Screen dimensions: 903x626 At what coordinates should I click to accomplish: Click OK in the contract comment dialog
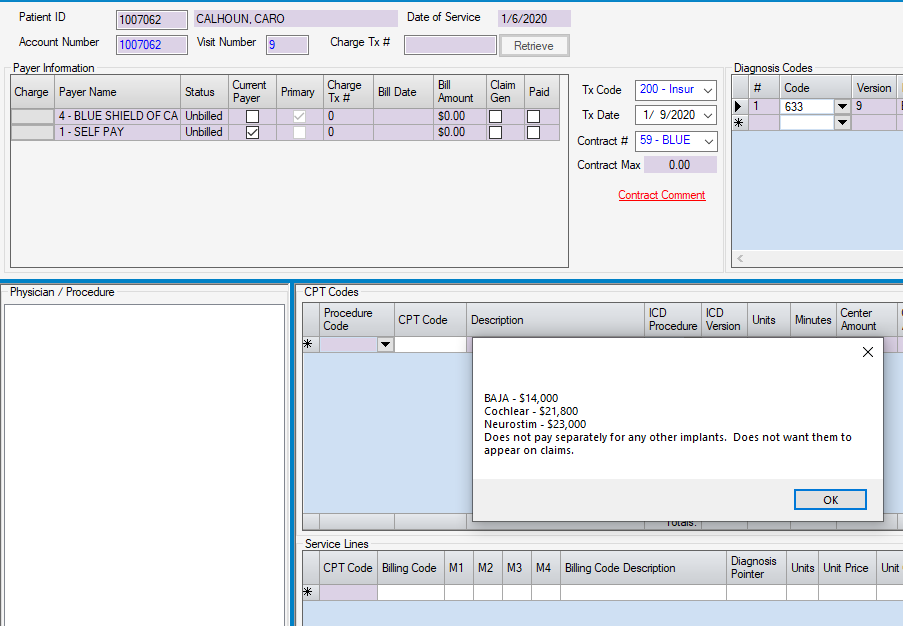830,500
